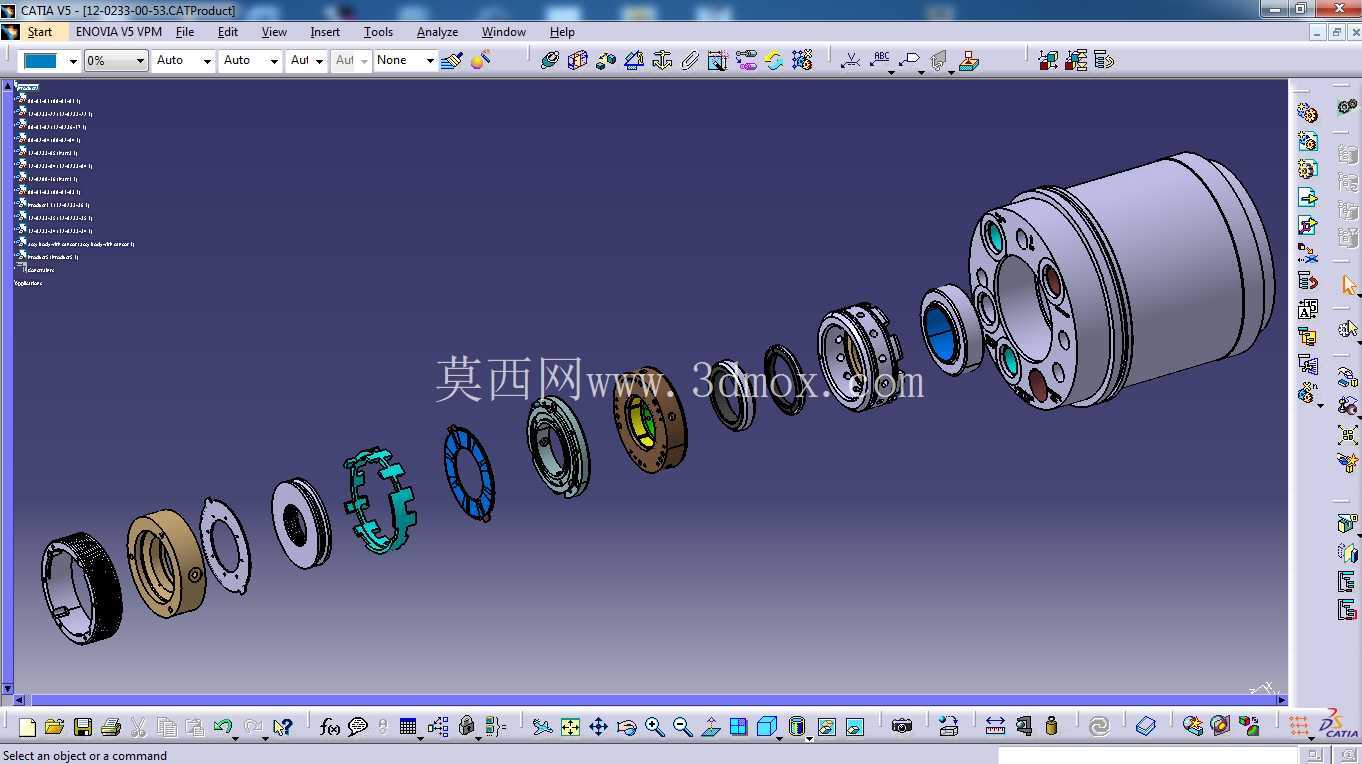1362x764 pixels.
Task: Add a Text with Leader annotation
Action: point(880,59)
